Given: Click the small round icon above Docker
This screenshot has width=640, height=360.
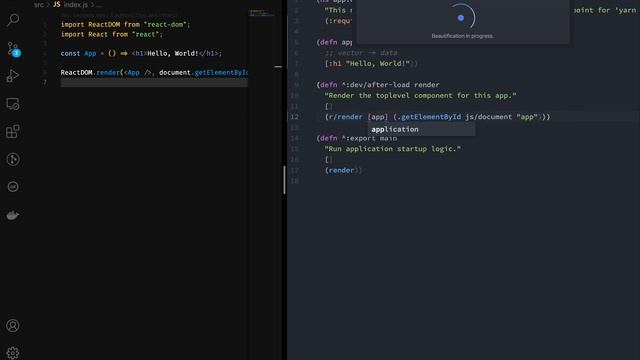Looking at the screenshot, I should 13,187.
